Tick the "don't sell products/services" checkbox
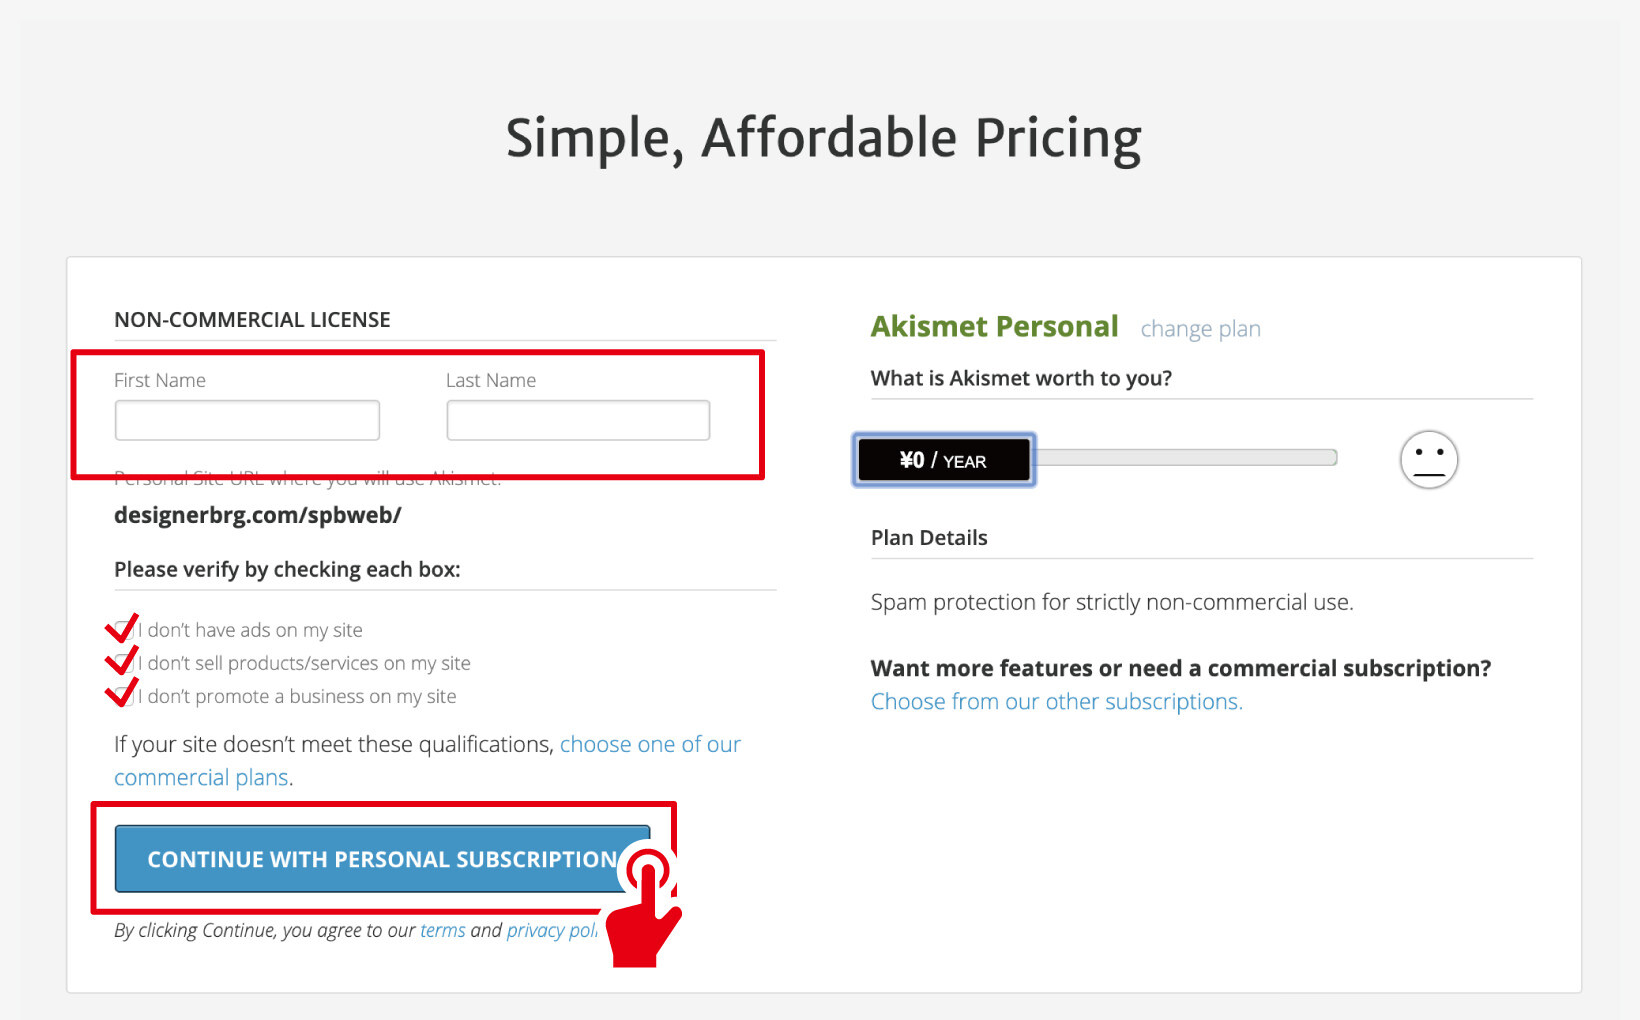 (x=123, y=663)
